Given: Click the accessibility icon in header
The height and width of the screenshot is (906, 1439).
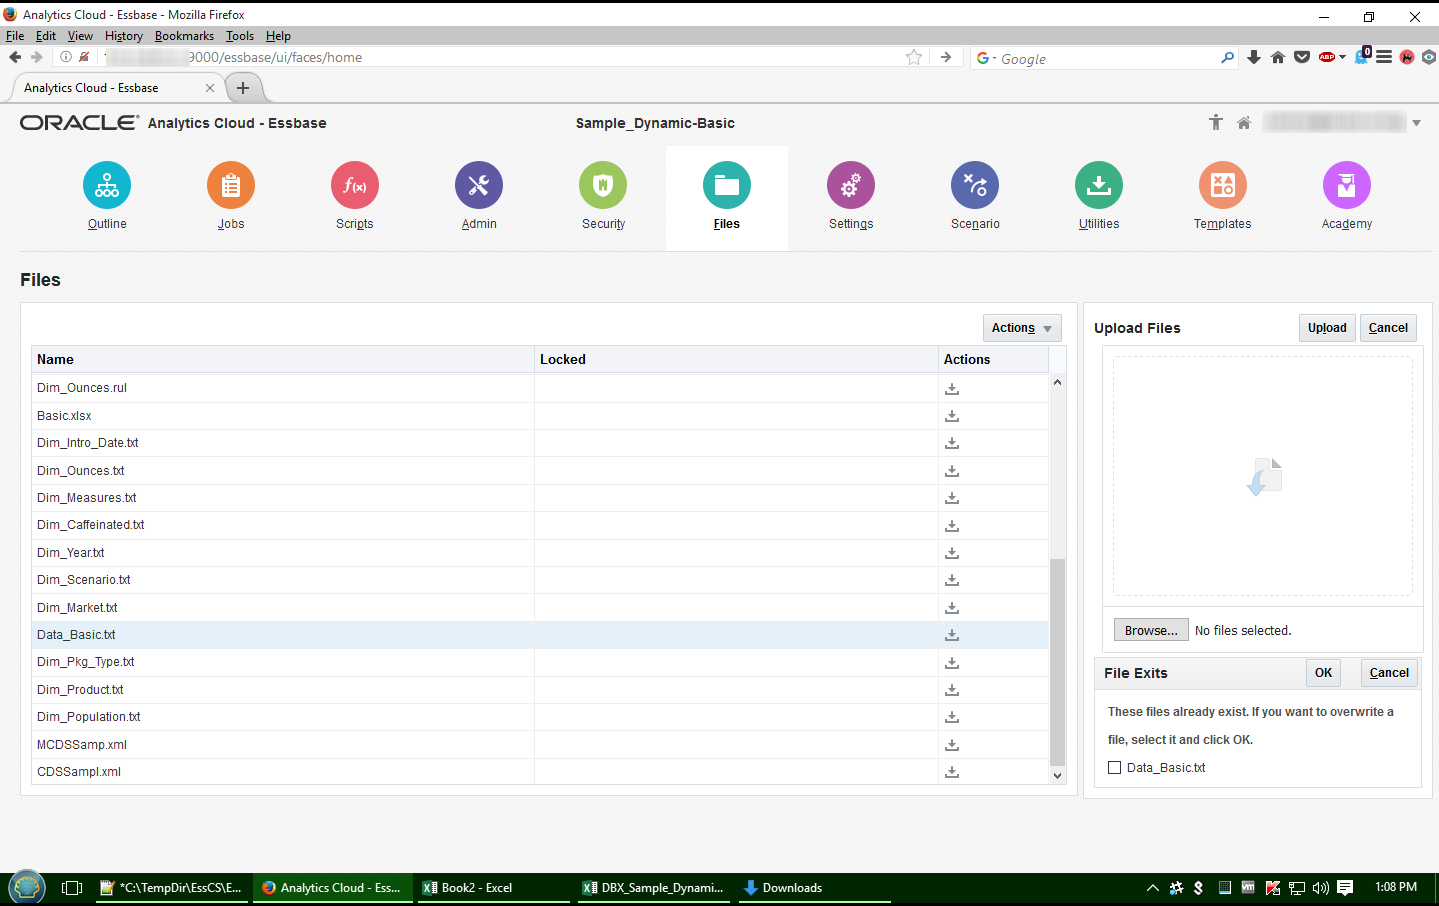Looking at the screenshot, I should (x=1216, y=123).
